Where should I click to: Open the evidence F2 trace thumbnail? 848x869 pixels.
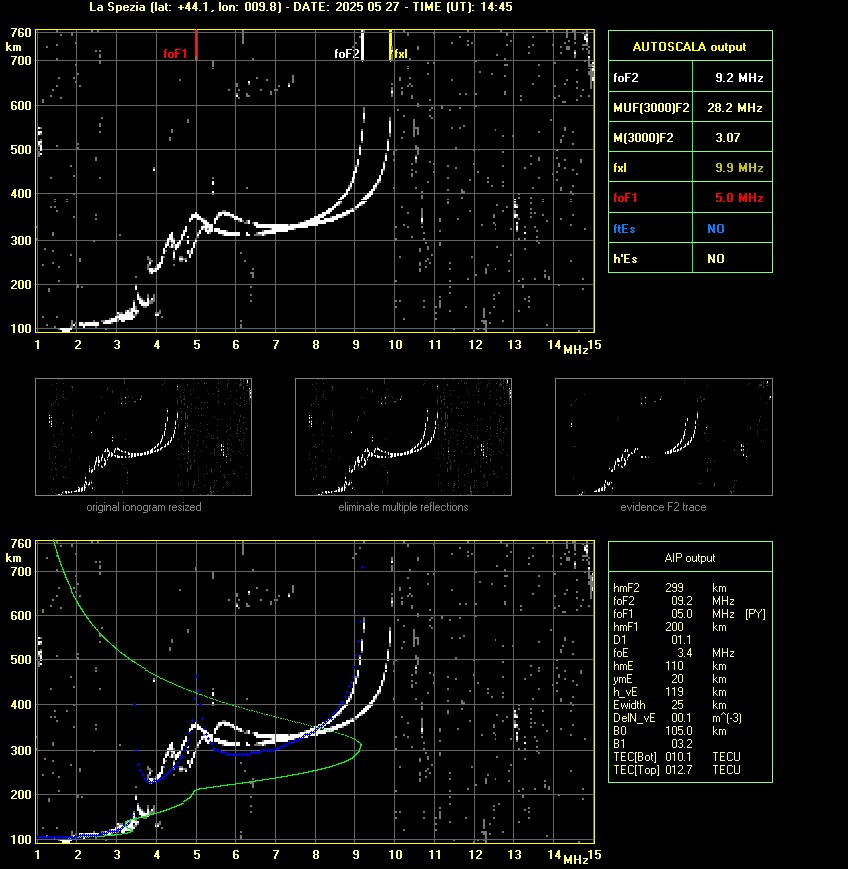663,437
